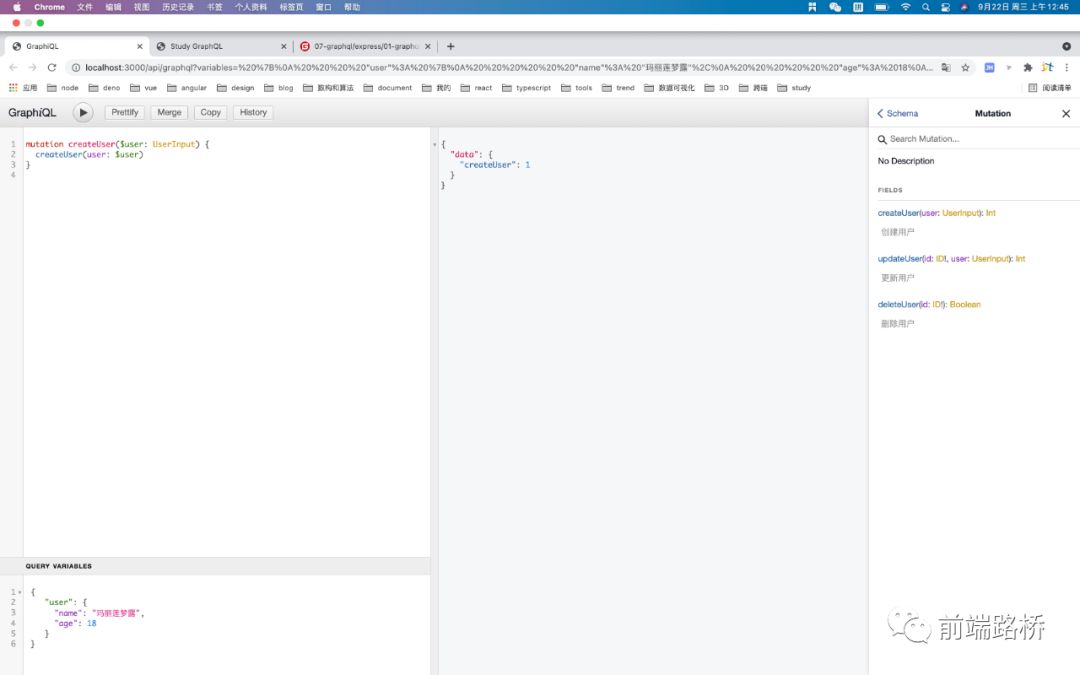Open the deleteUser field documentation
Viewport: 1080px width, 675px height.
[899, 304]
